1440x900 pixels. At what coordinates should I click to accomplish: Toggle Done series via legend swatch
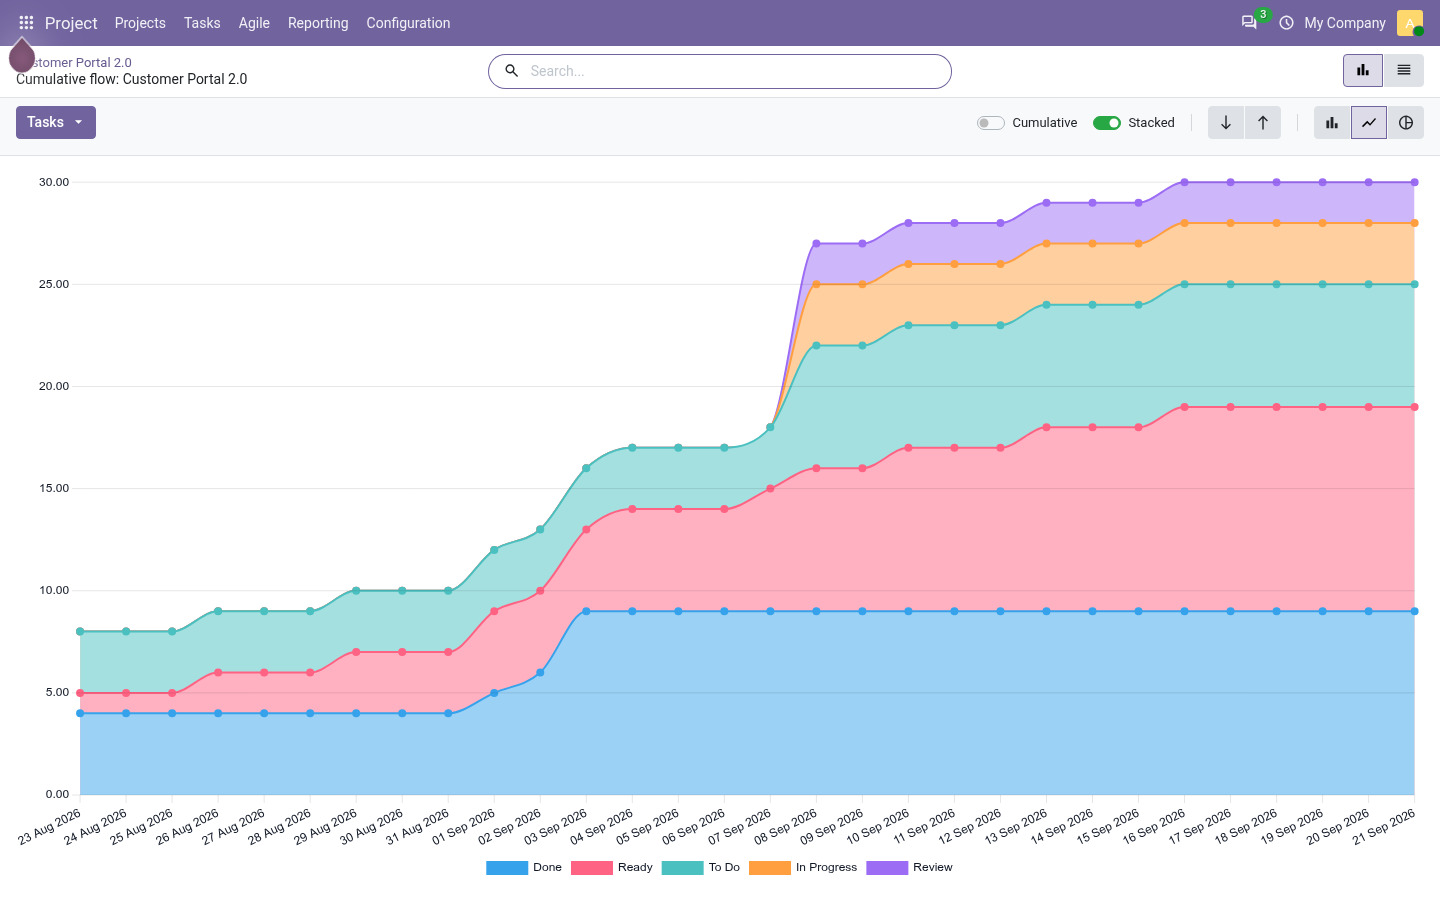(x=507, y=868)
